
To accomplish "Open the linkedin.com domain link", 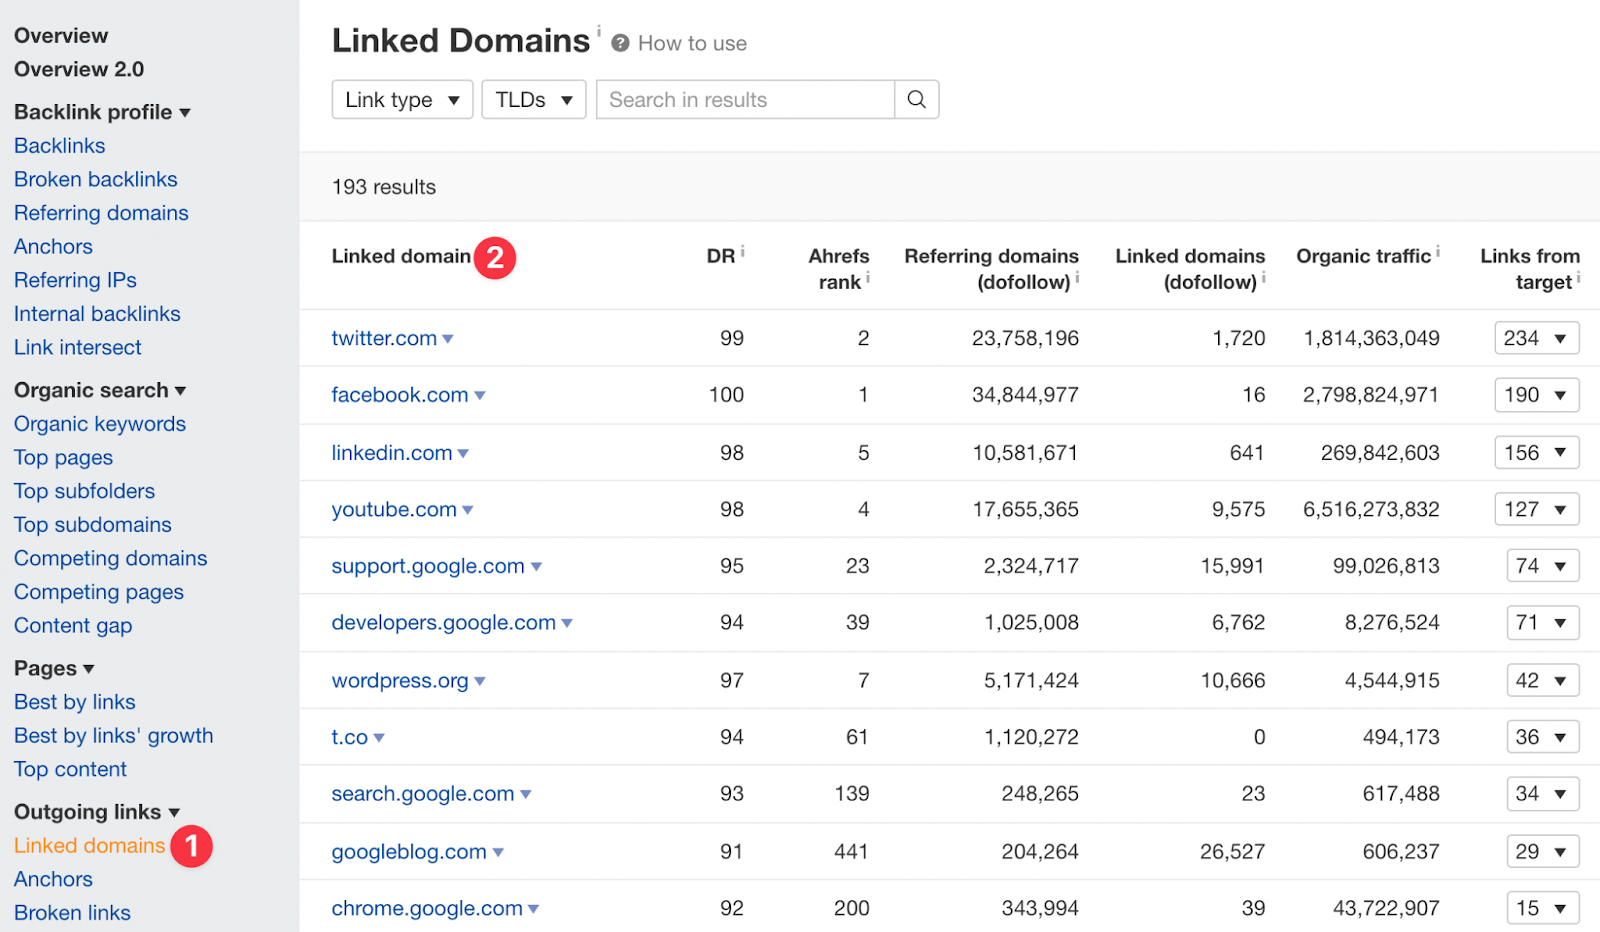I will (x=392, y=453).
